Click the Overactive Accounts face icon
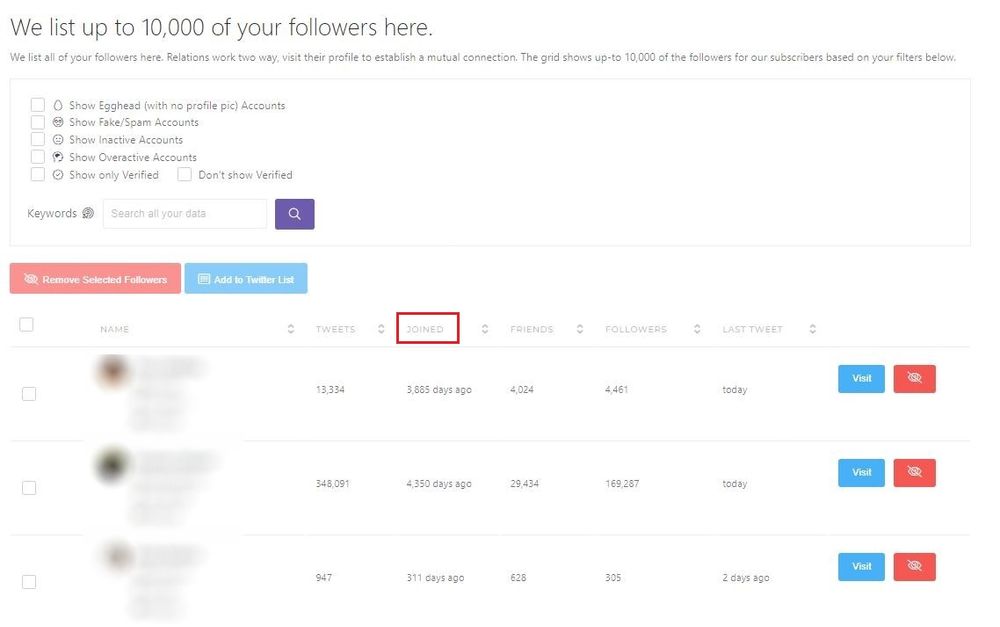1000x627 pixels. [58, 157]
